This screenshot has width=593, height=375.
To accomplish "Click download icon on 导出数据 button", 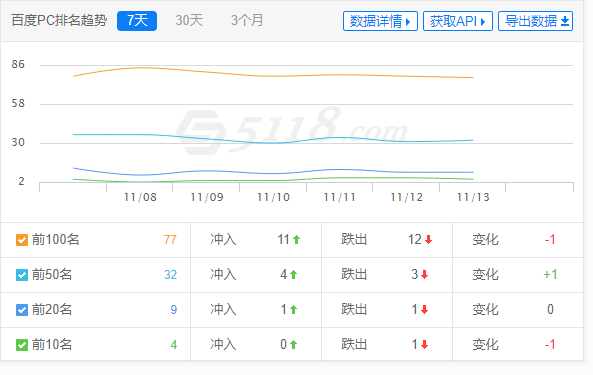I will (565, 21).
